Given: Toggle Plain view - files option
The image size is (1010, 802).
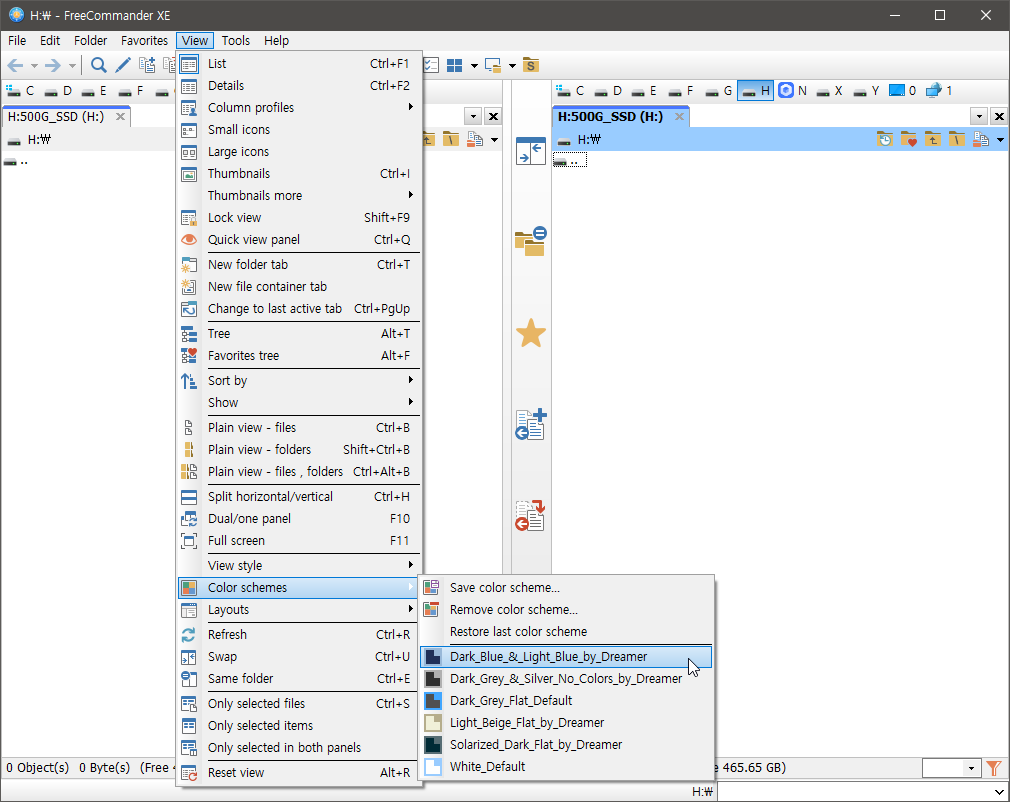Looking at the screenshot, I should 300,428.
